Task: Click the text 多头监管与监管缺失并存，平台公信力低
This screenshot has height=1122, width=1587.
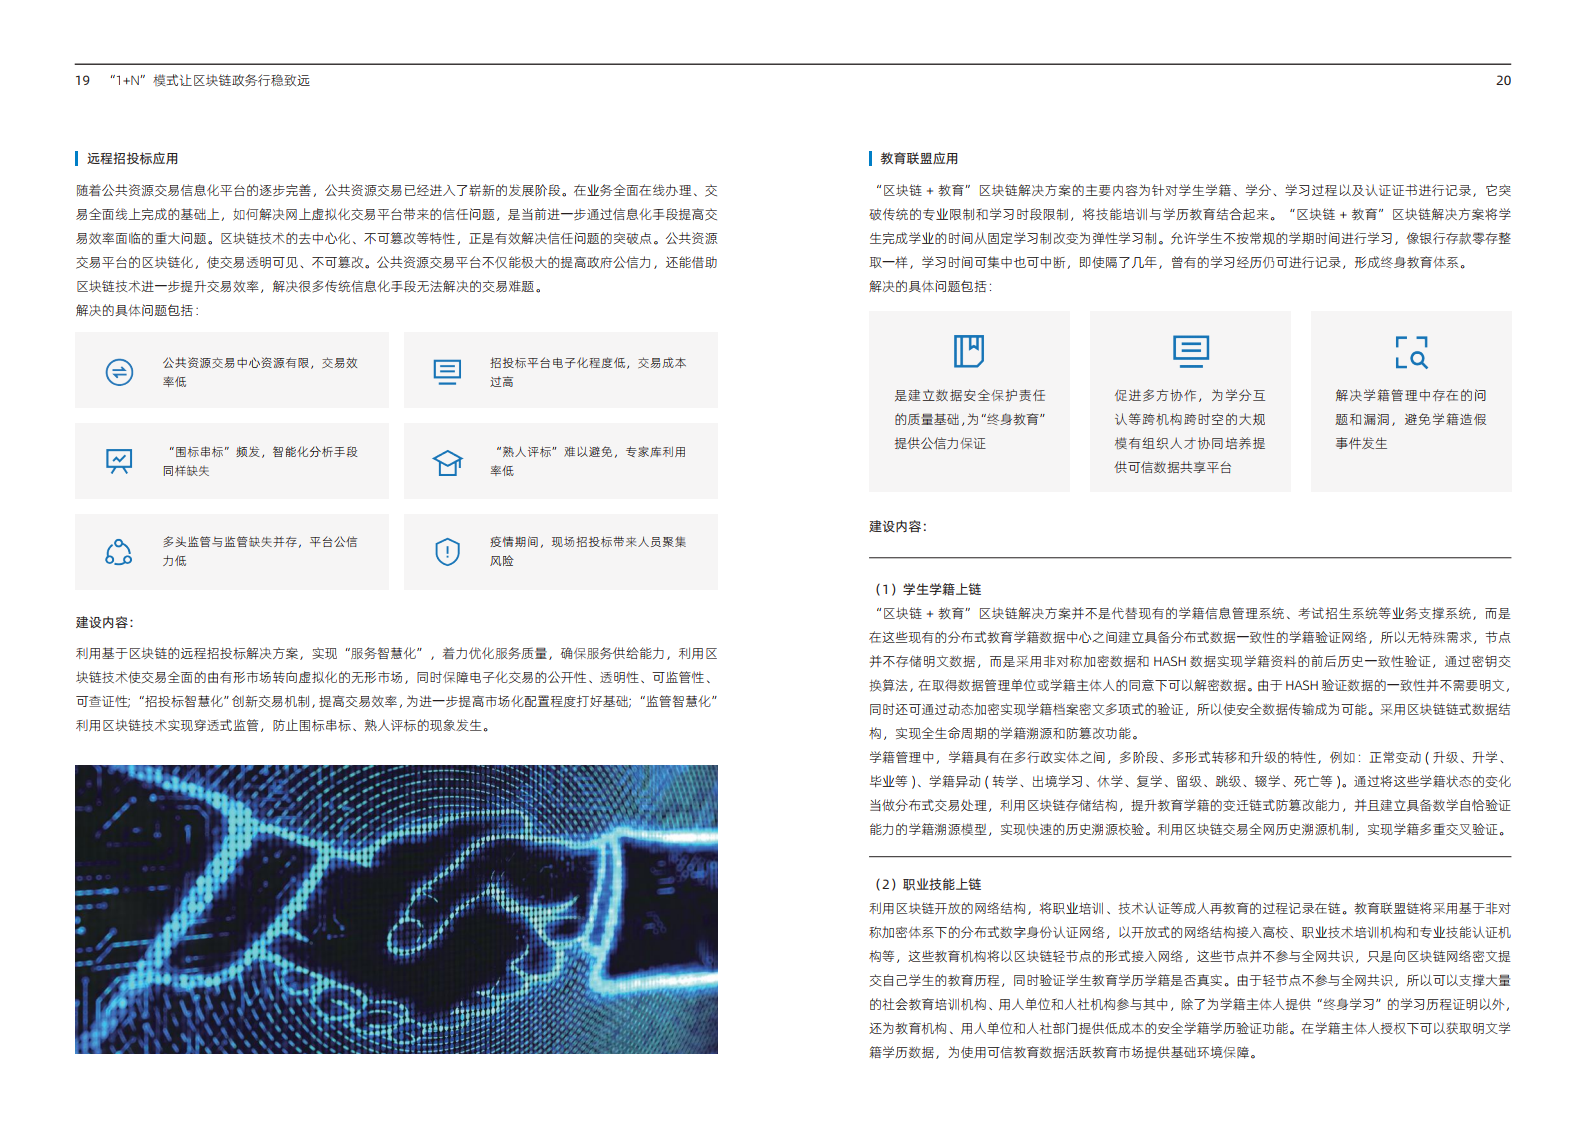Action: click(260, 551)
